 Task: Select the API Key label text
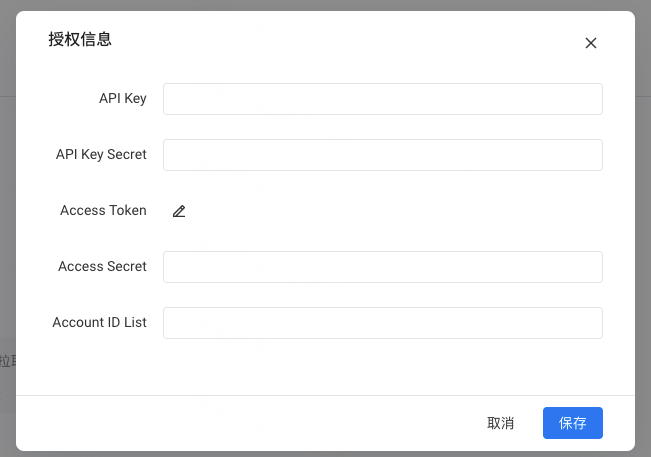click(122, 98)
